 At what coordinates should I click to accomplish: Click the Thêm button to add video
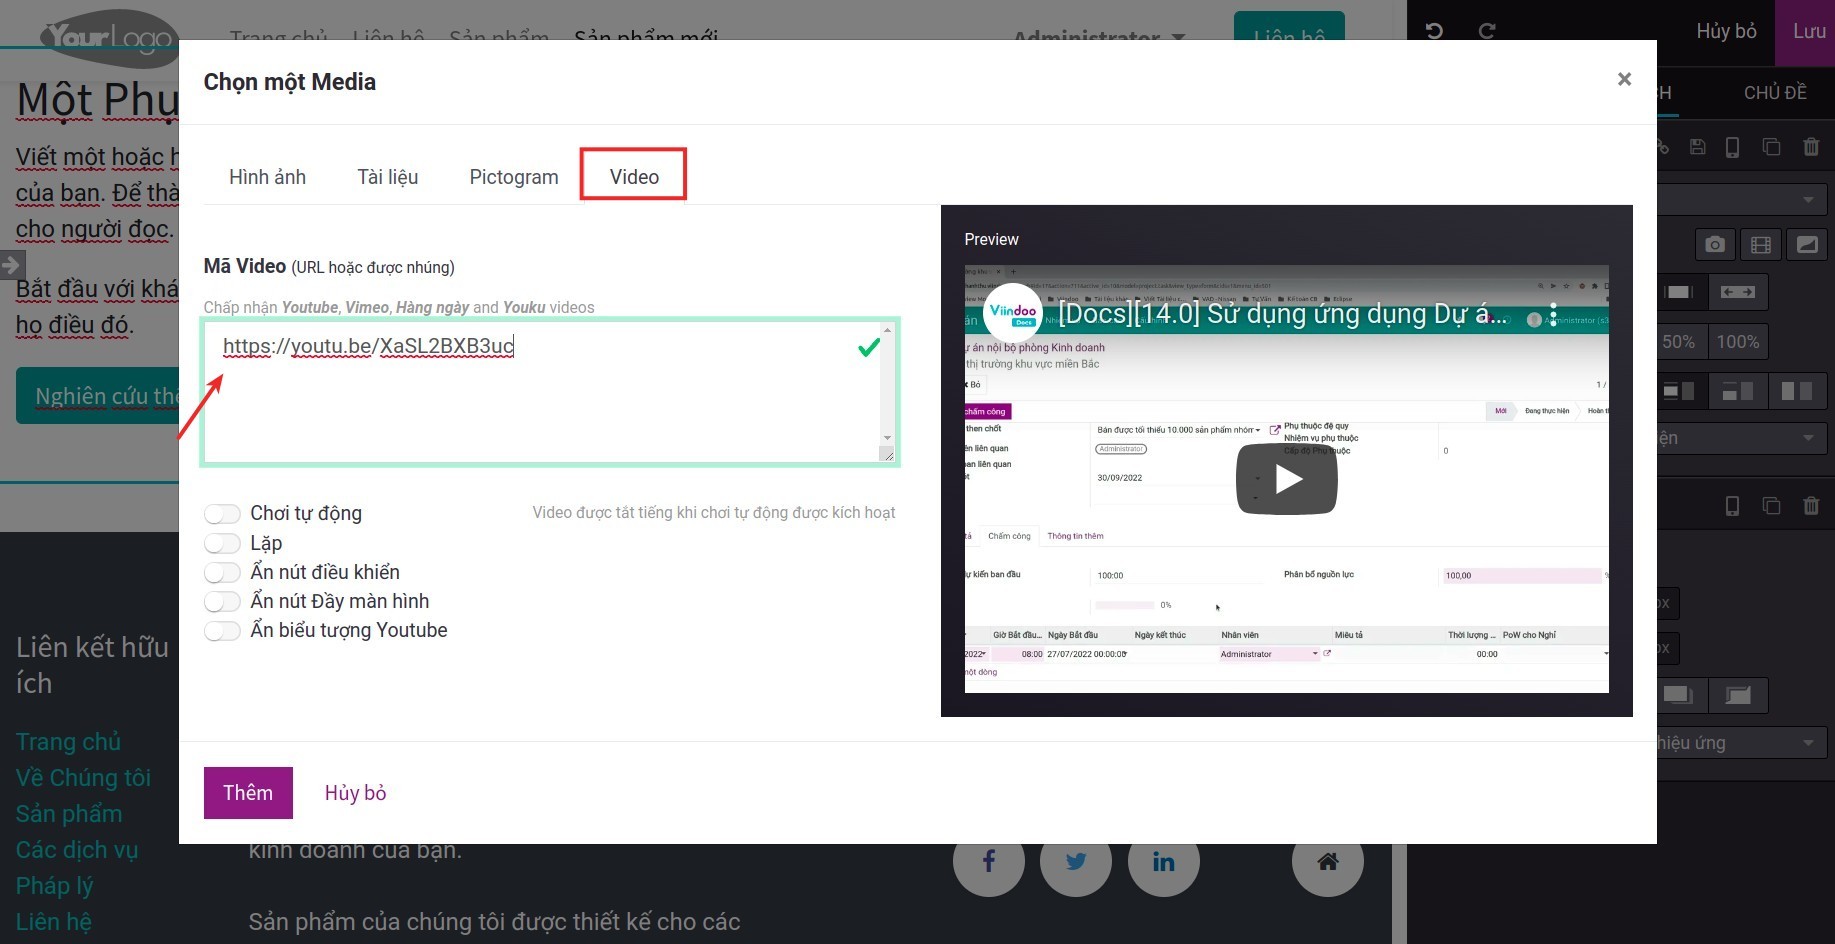point(247,792)
